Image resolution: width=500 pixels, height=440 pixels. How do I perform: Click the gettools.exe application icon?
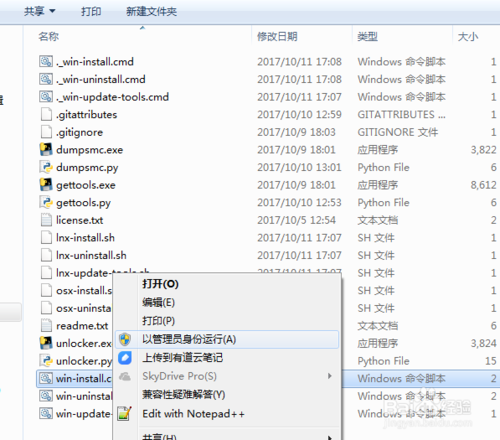pos(46,185)
